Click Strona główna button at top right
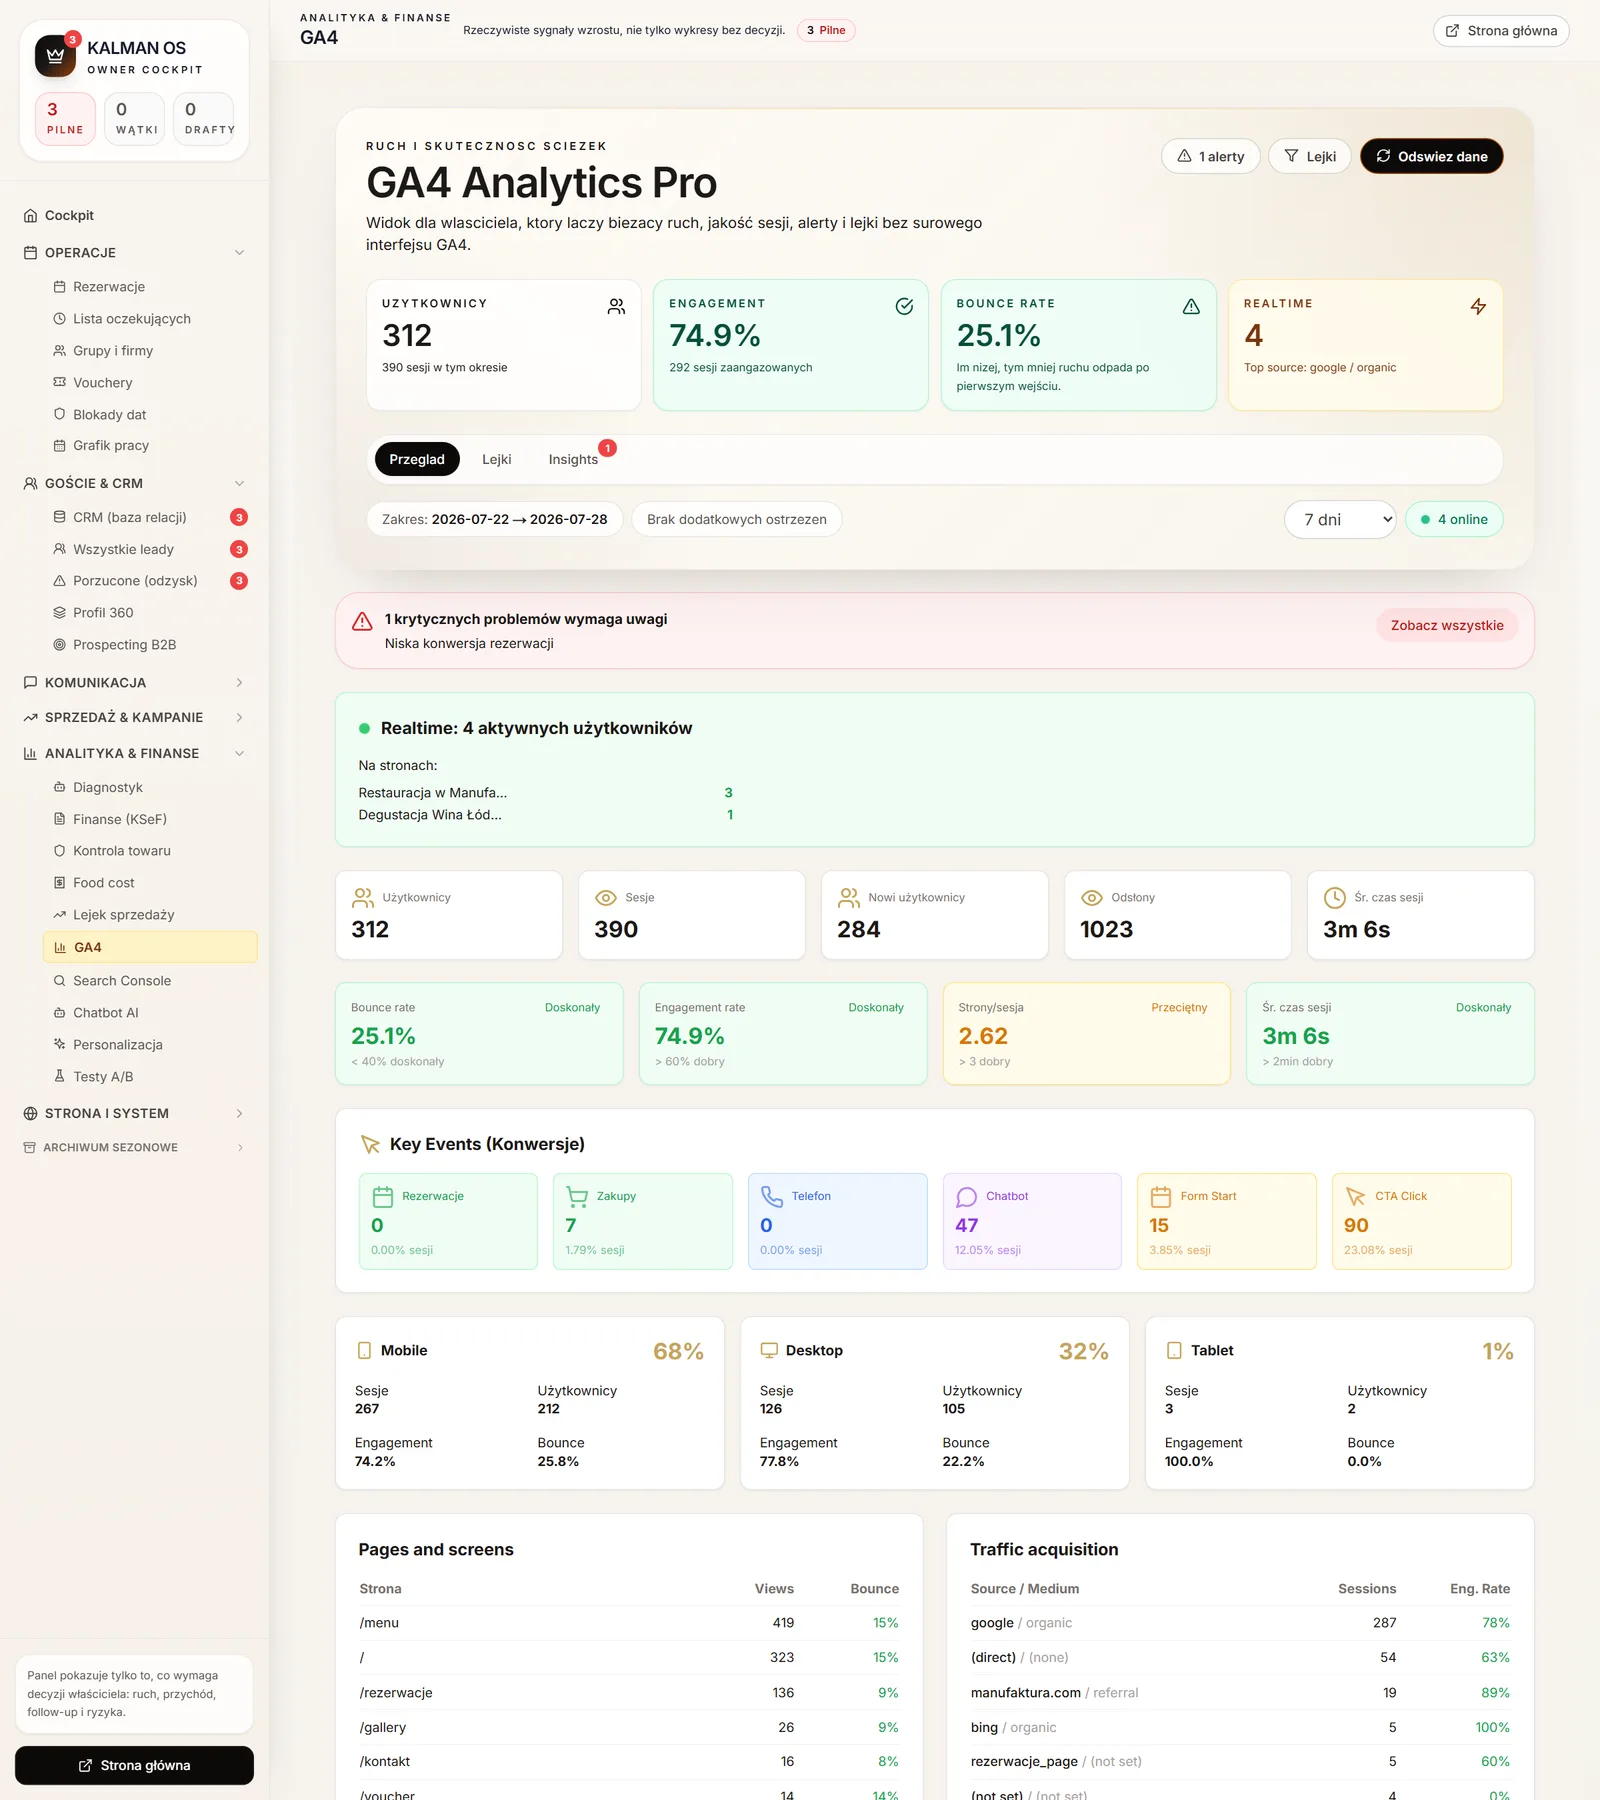 coord(1501,31)
